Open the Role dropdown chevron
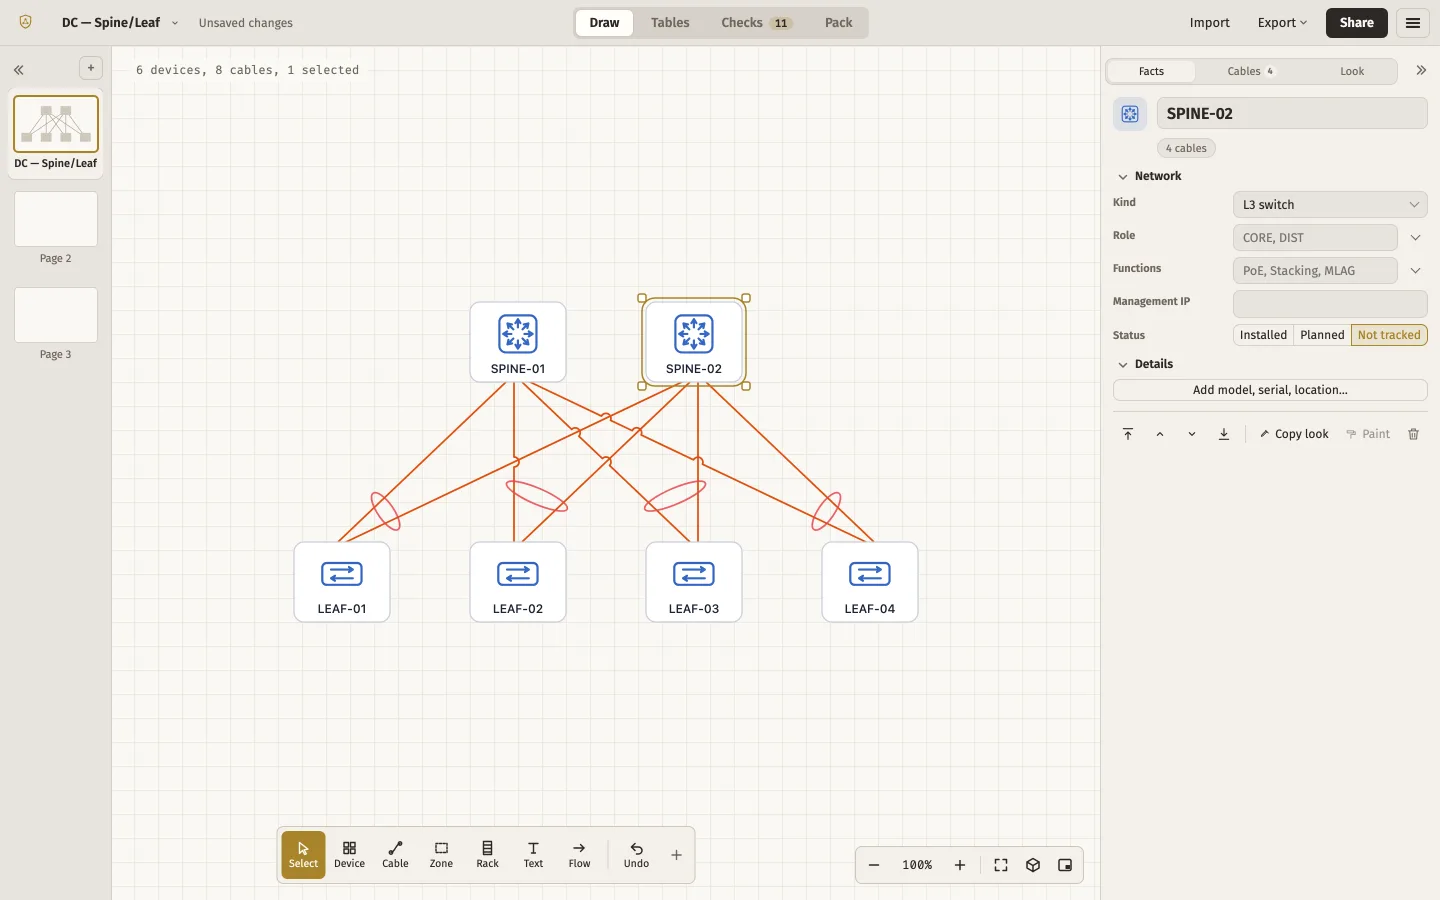 [x=1415, y=238]
